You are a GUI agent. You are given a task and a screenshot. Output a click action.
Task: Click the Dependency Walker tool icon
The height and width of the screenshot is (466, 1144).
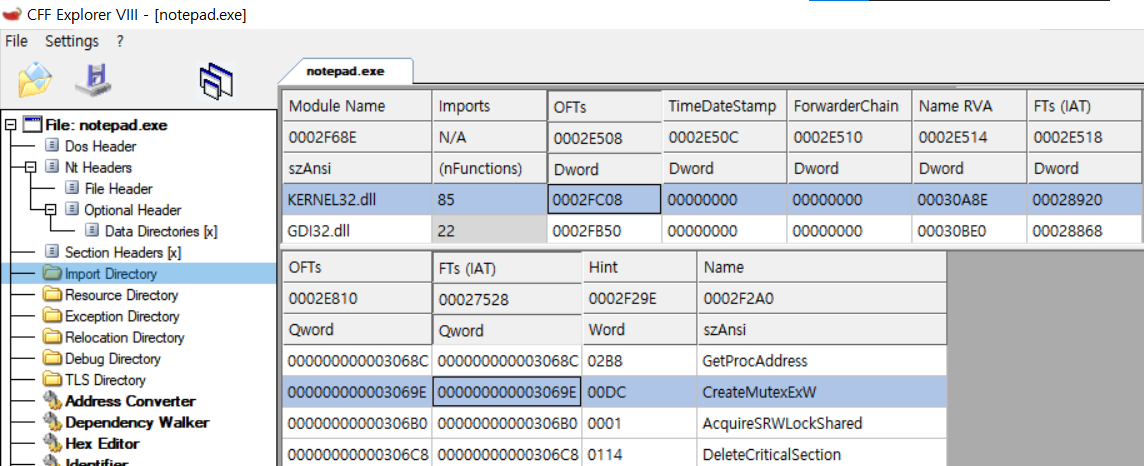[x=52, y=422]
